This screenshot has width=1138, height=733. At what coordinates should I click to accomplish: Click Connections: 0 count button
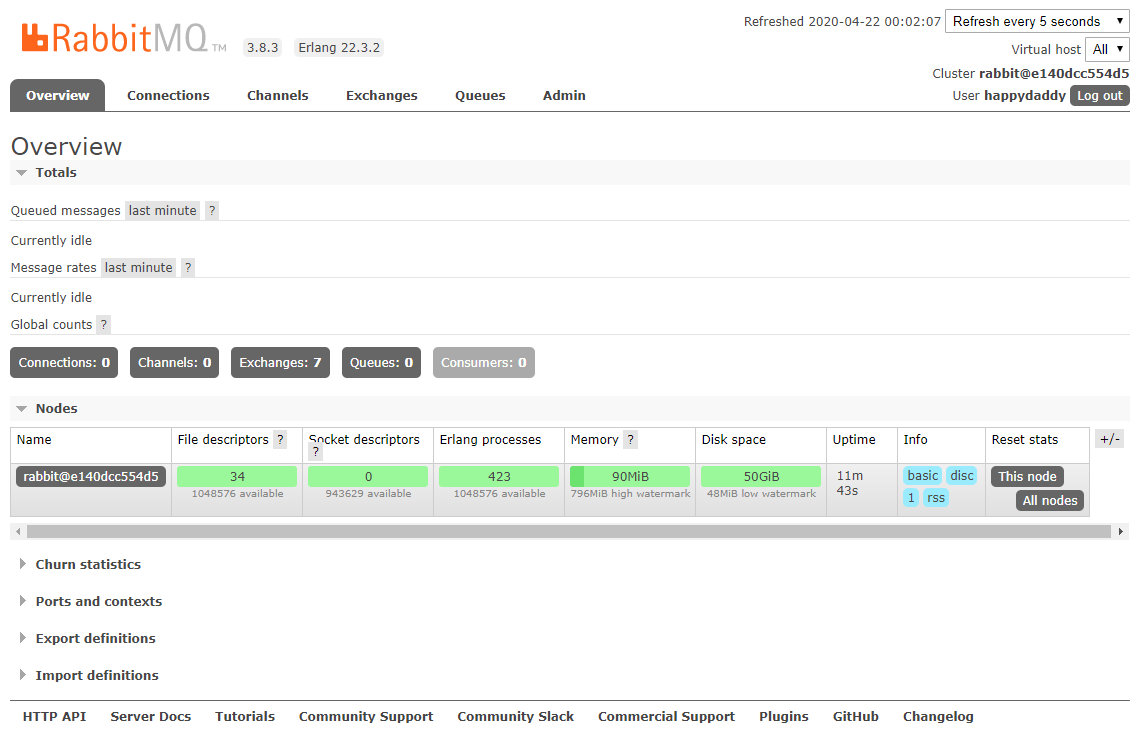click(64, 362)
